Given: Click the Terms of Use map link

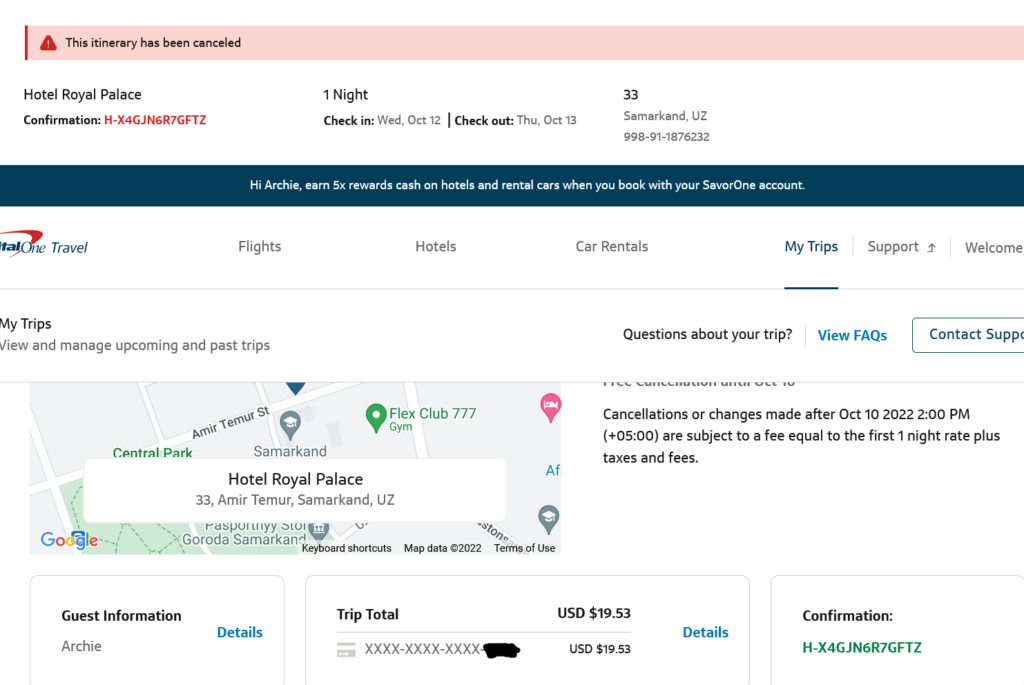Looking at the screenshot, I should pyautogui.click(x=525, y=548).
